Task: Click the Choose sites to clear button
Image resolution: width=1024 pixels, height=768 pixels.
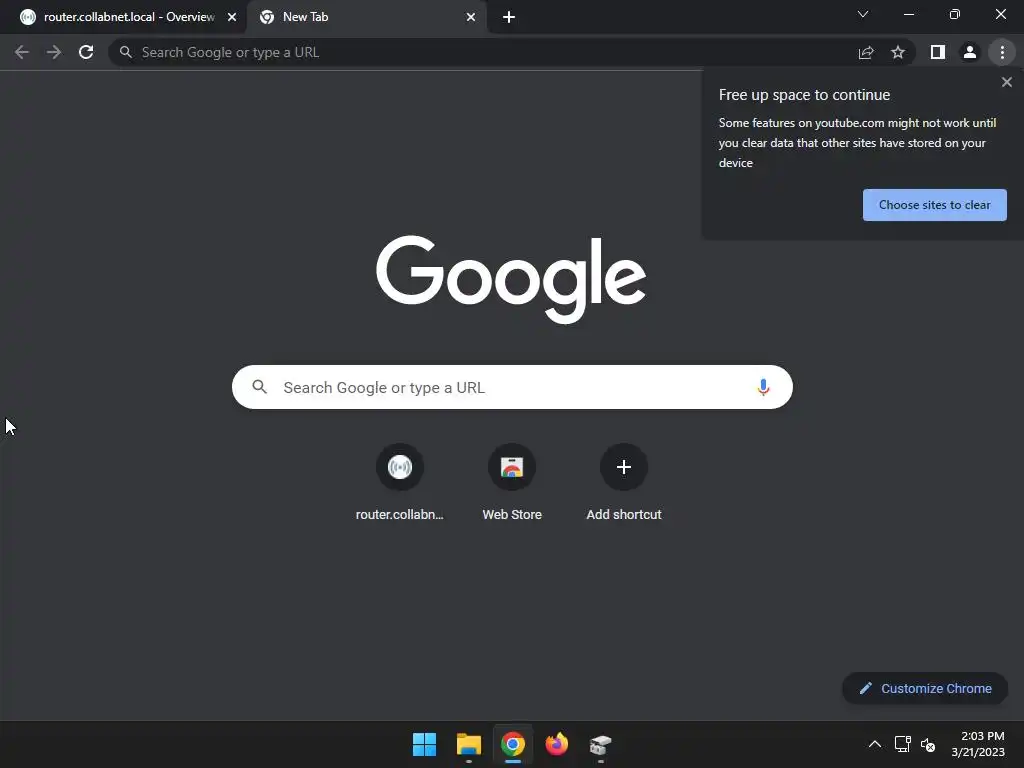Action: pyautogui.click(x=935, y=205)
